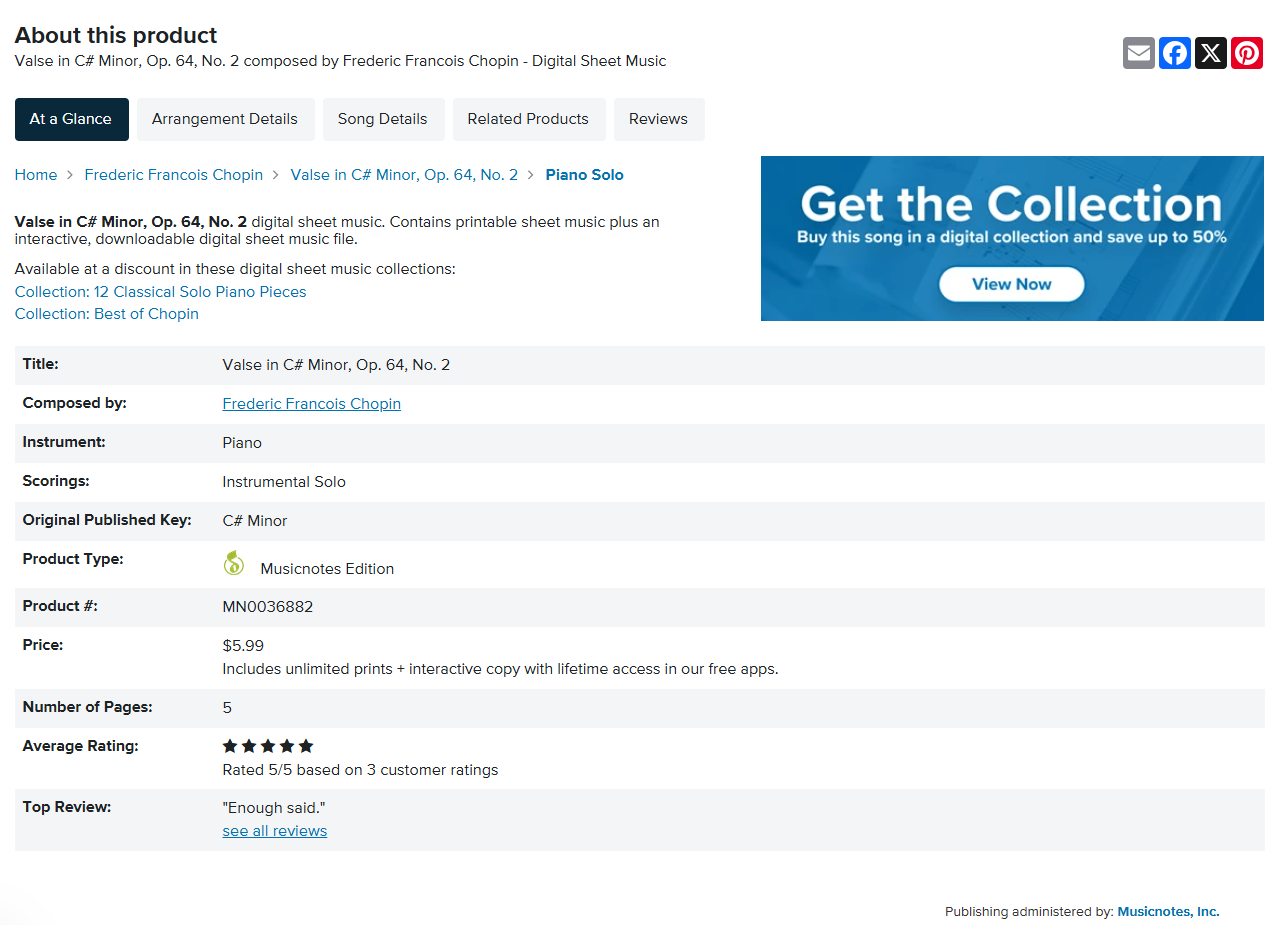Pin product on Pinterest
The image size is (1278, 925).
coord(1247,53)
